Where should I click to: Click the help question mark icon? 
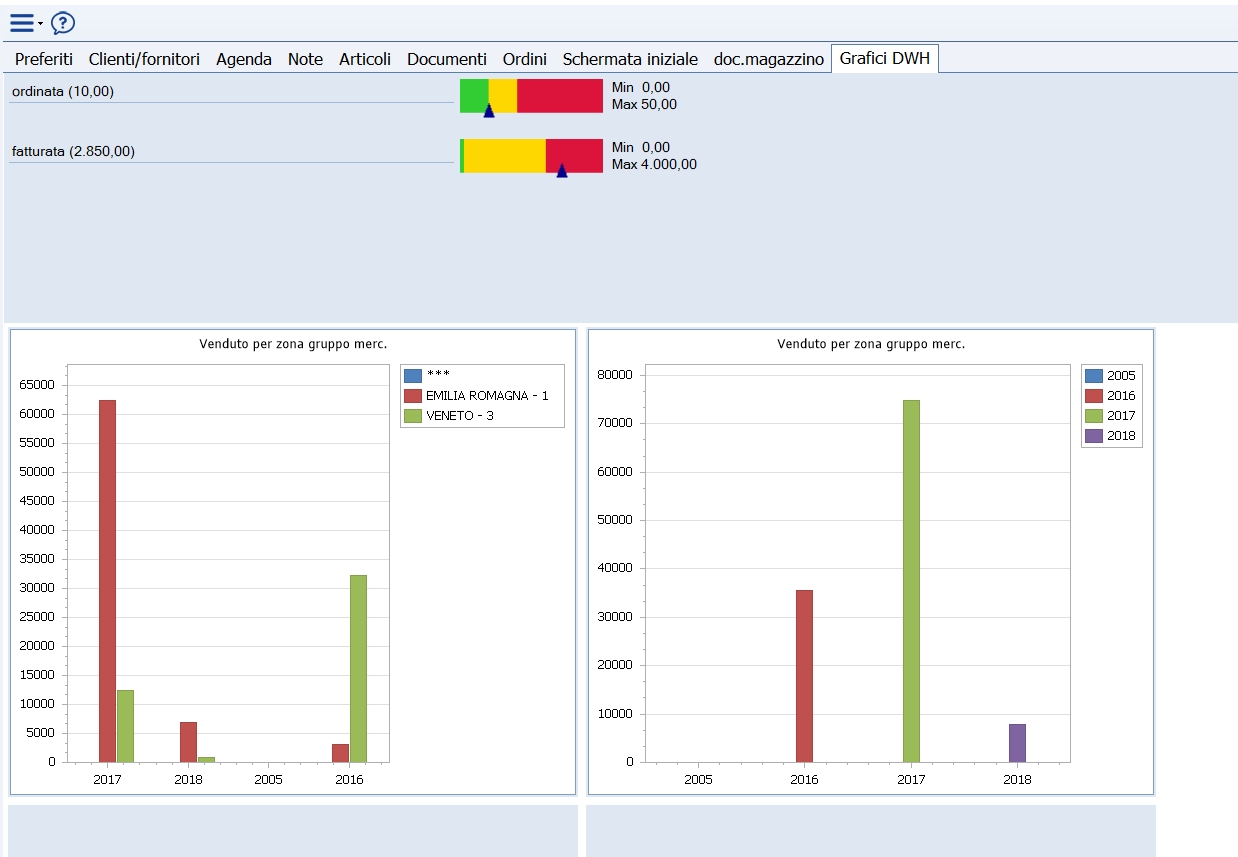click(63, 23)
